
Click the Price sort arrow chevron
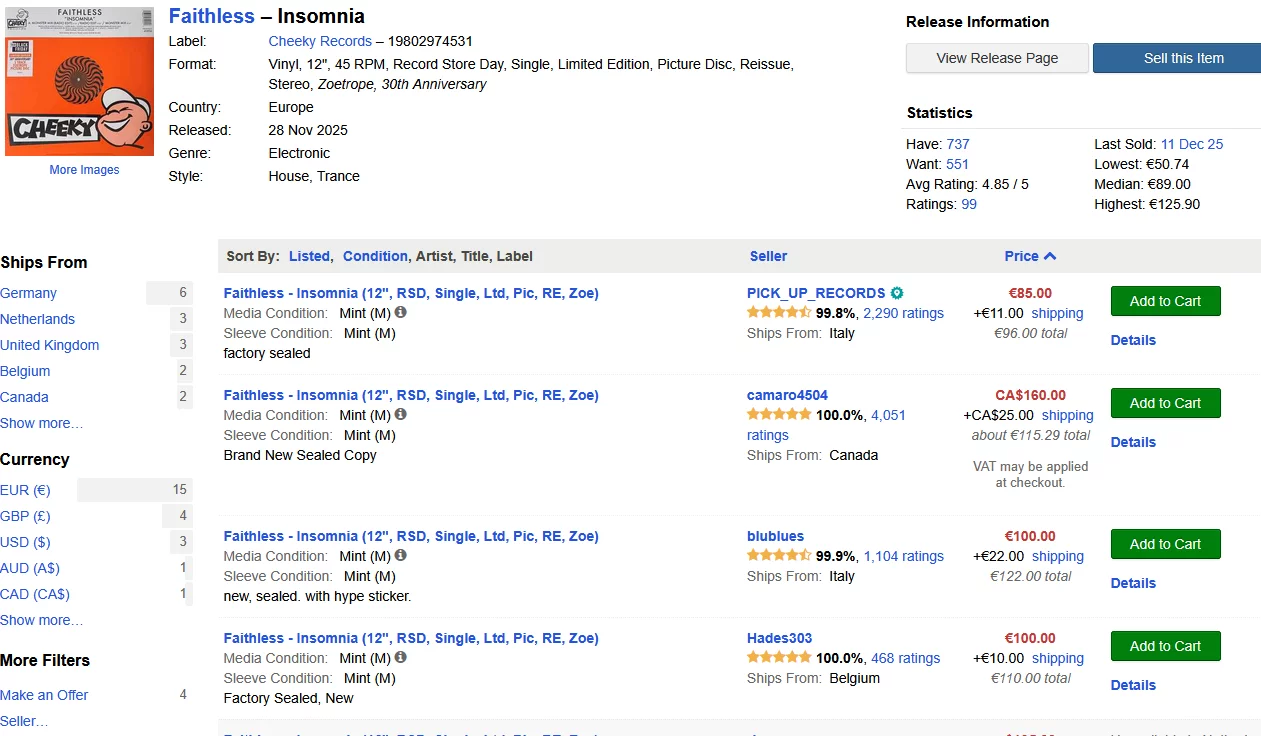click(1050, 256)
